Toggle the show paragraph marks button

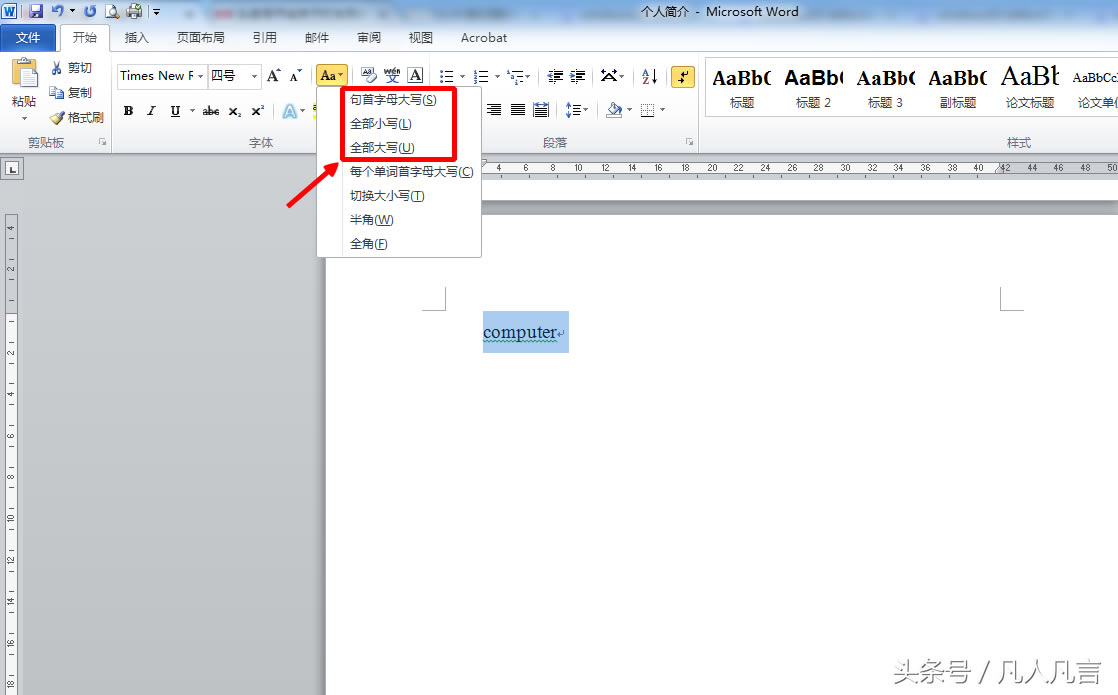[683, 76]
